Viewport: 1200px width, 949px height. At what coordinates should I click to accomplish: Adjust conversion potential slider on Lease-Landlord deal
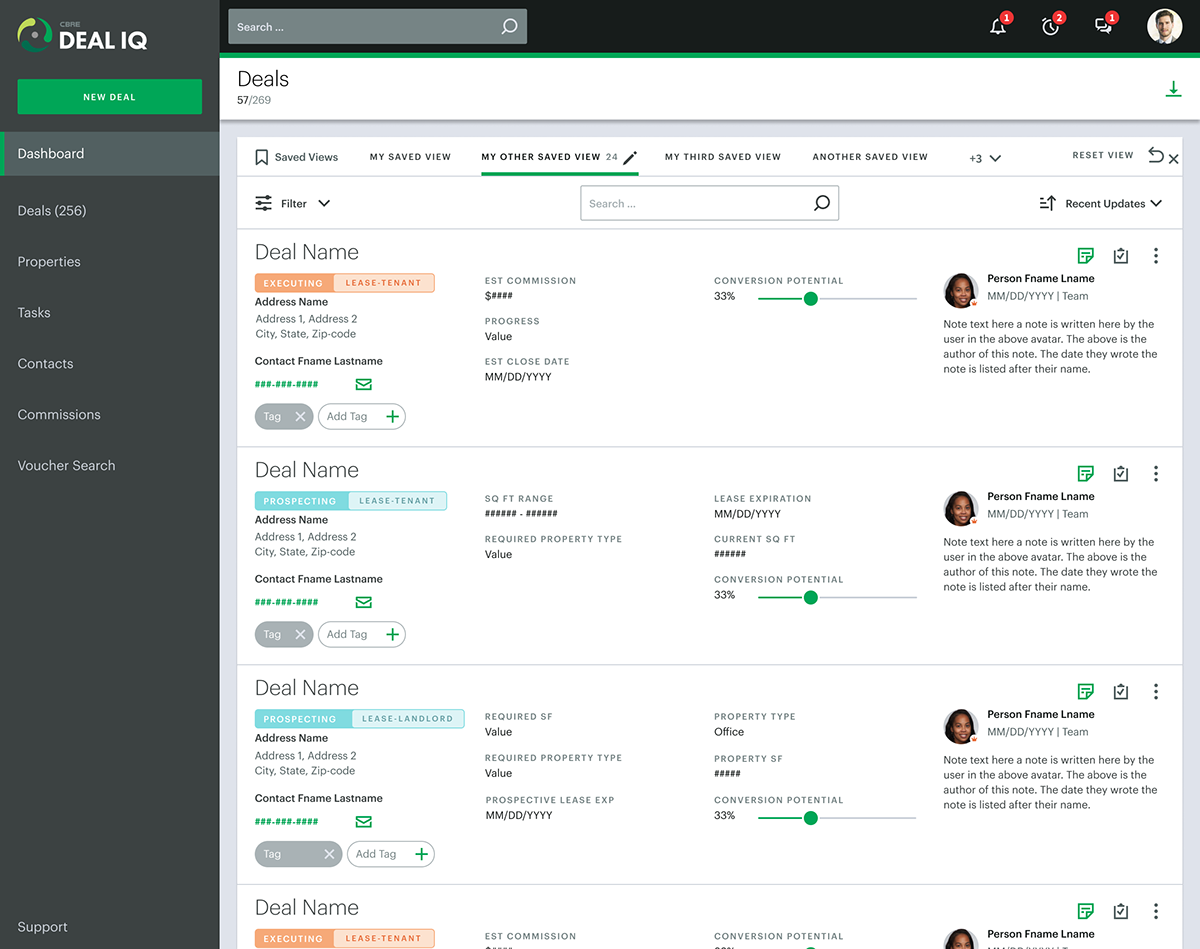click(811, 818)
